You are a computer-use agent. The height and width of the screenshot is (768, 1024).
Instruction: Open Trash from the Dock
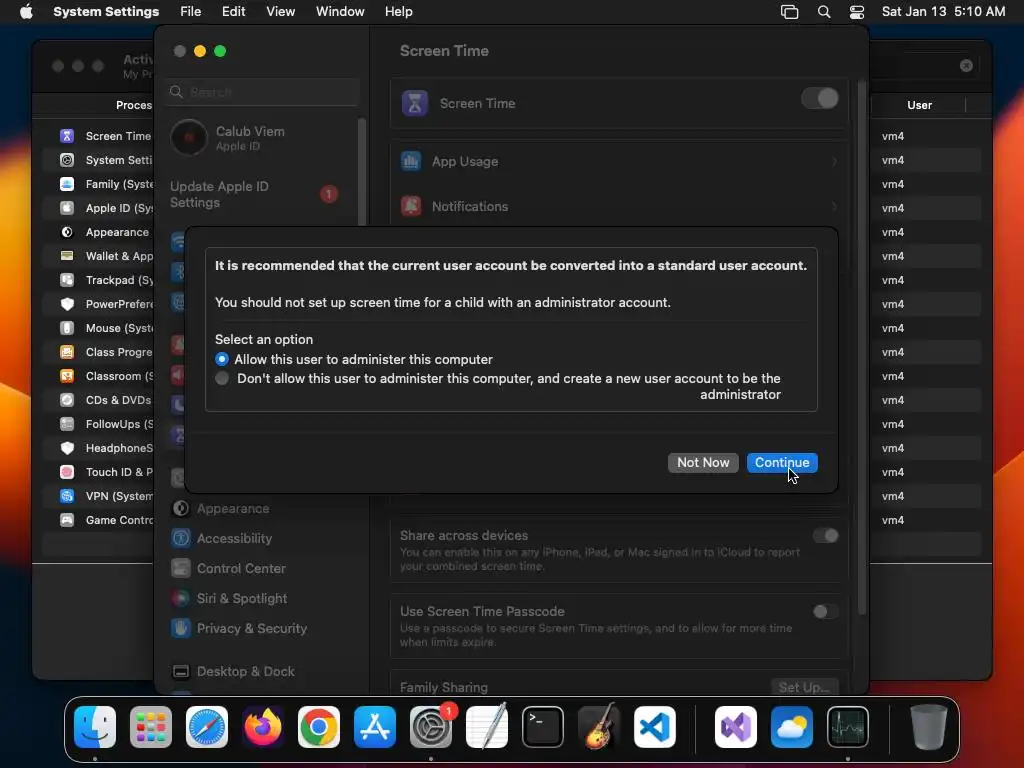tap(929, 727)
